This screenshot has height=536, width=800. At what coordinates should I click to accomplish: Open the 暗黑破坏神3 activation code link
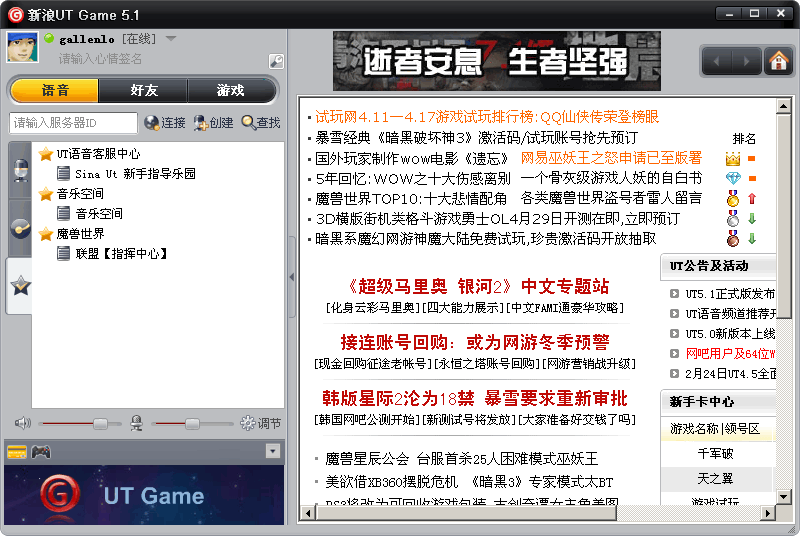point(477,138)
